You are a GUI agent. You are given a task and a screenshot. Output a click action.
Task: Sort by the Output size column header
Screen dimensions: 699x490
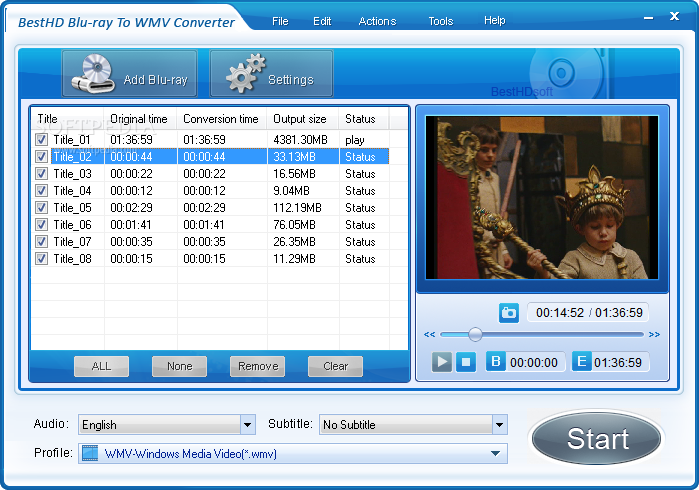303,119
